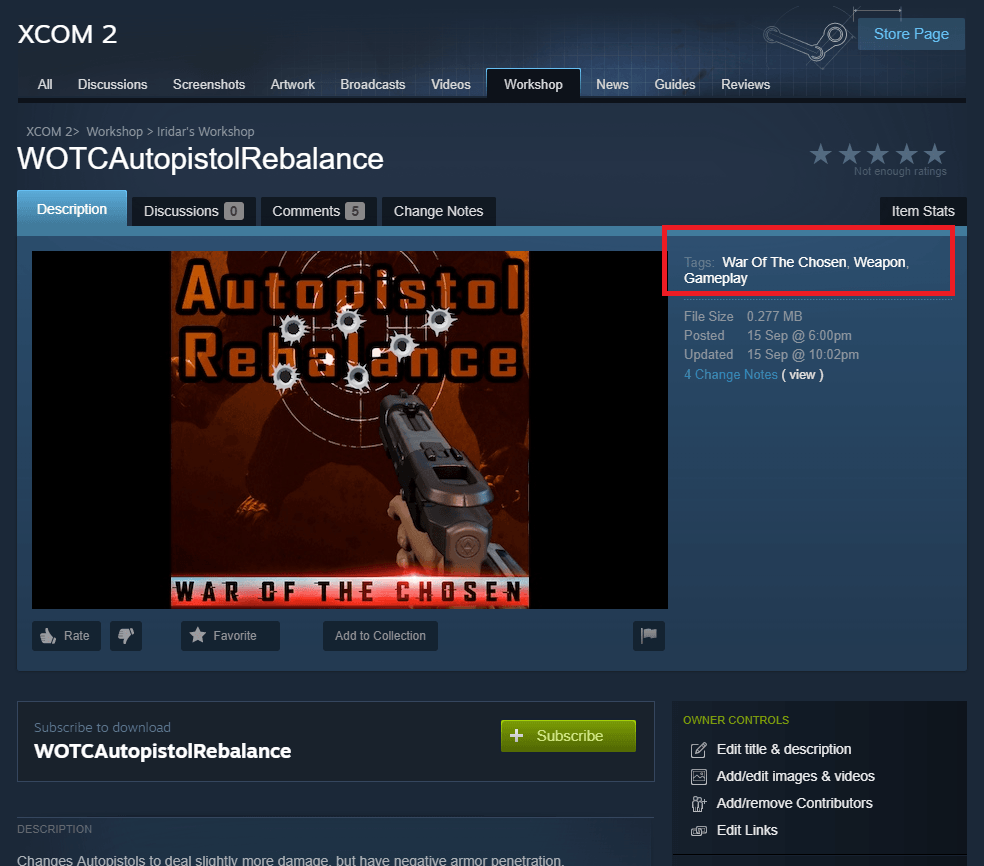The image size is (984, 866).
Task: Click the XCOM 2 hub title
Action: click(67, 35)
